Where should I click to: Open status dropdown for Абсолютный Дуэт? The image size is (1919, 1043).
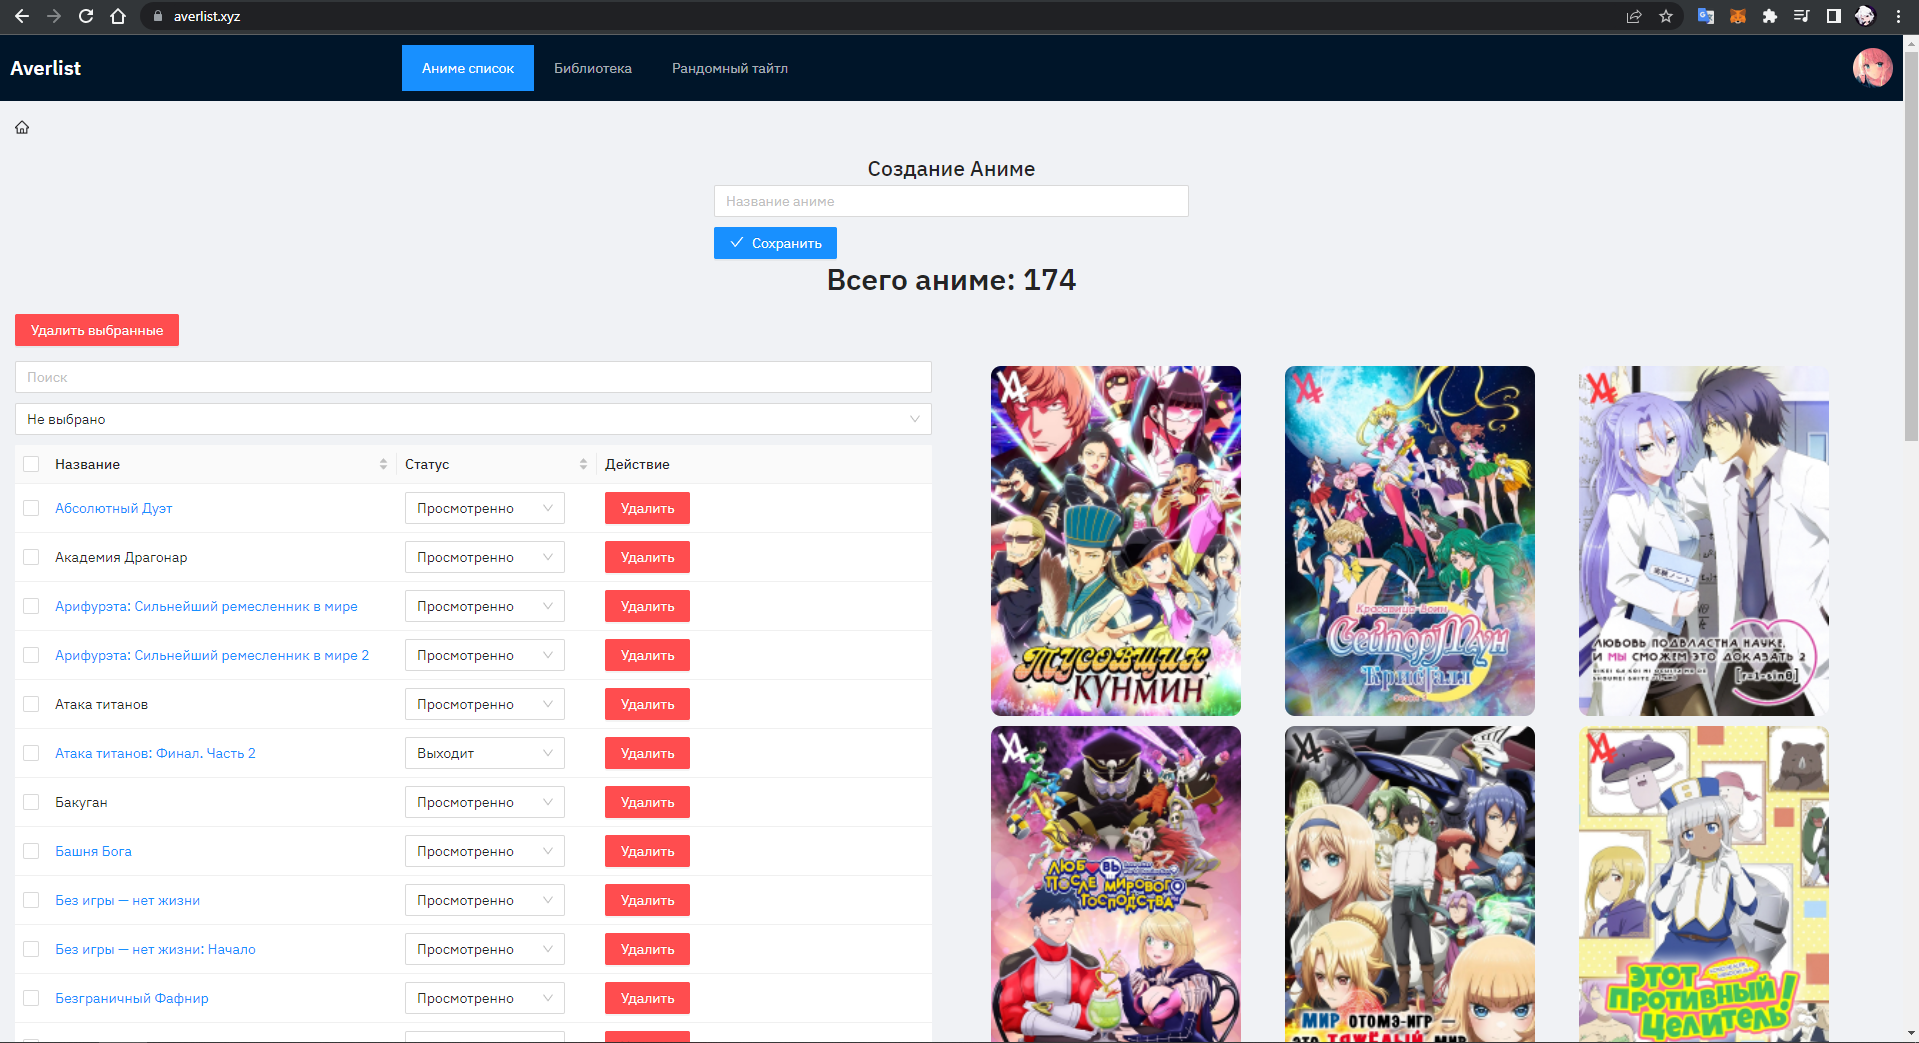click(485, 508)
